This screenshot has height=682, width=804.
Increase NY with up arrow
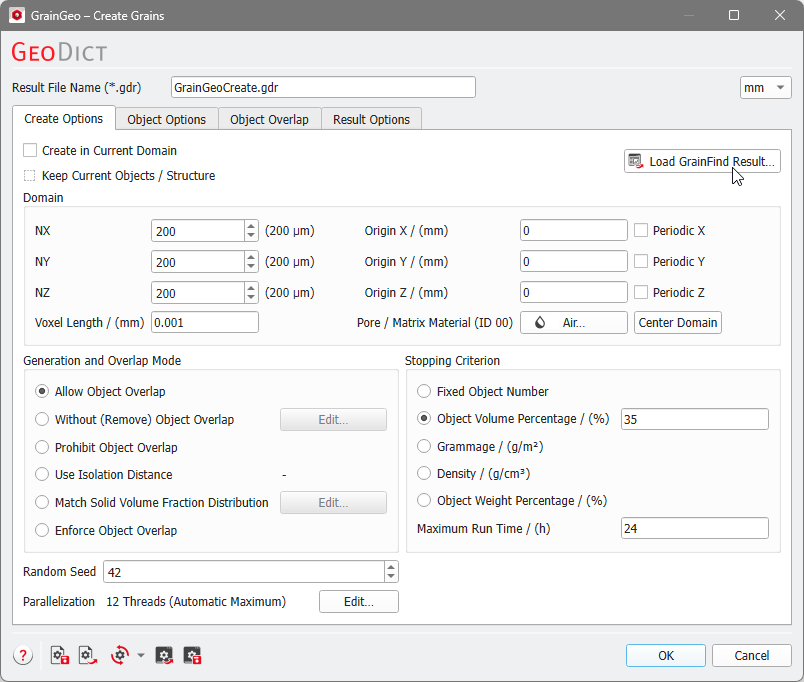[x=251, y=256]
